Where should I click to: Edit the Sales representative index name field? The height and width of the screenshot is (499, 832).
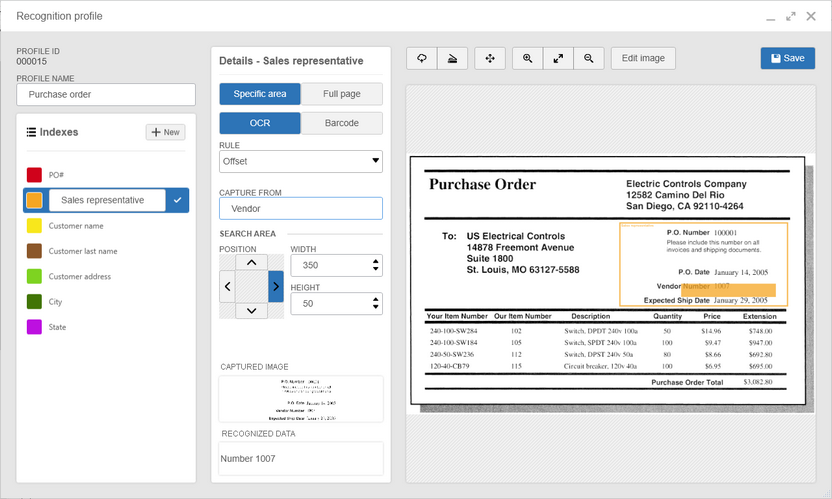[x=107, y=200]
